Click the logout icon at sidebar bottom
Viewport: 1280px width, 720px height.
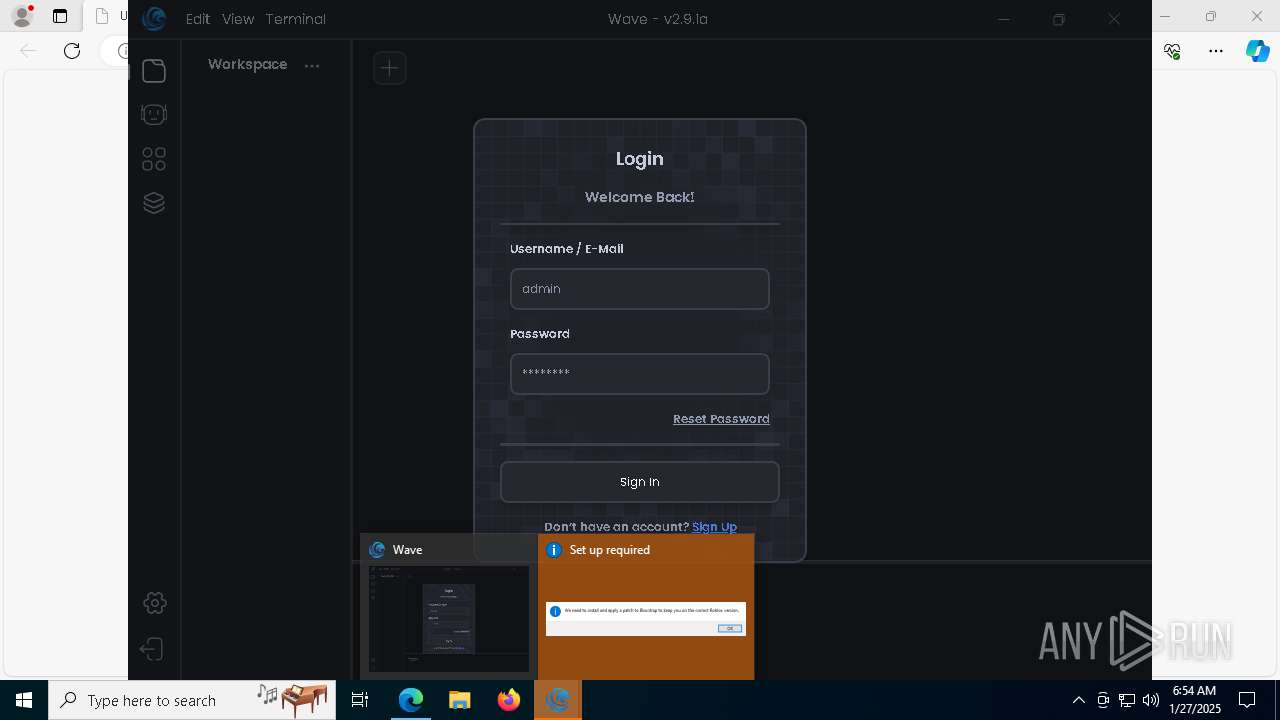(152, 650)
